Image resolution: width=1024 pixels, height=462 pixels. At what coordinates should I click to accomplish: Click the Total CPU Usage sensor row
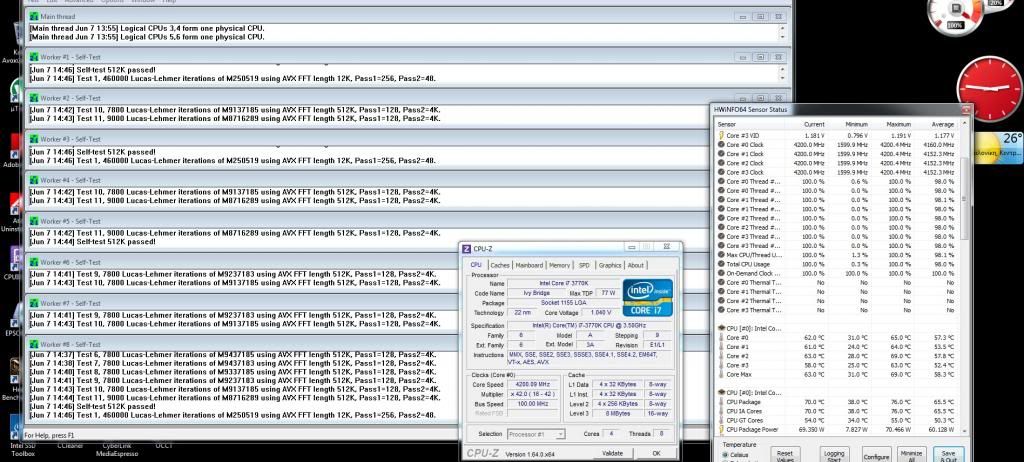837,264
